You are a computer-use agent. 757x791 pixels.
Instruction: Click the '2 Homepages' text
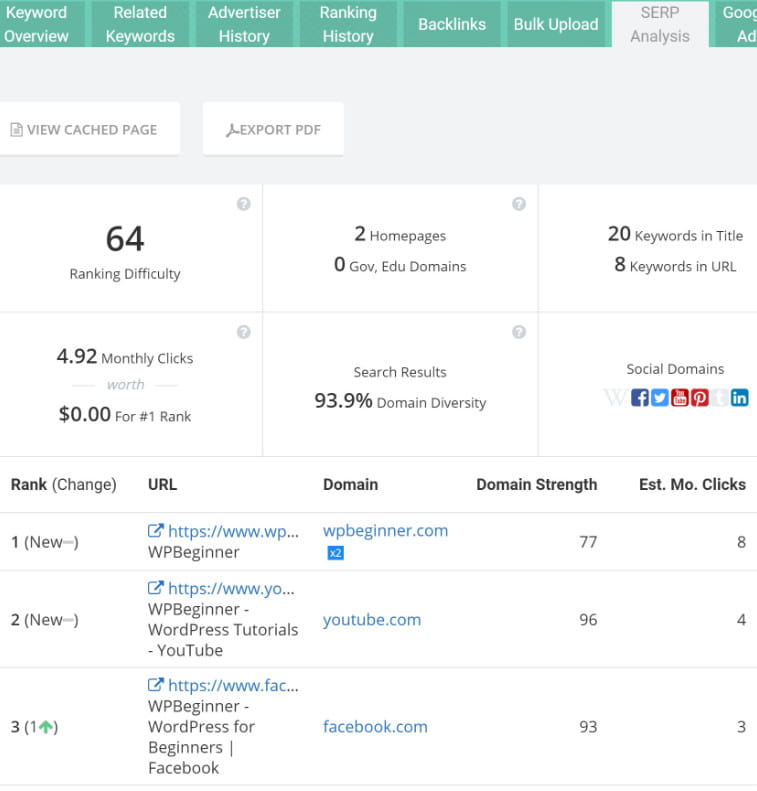point(400,235)
